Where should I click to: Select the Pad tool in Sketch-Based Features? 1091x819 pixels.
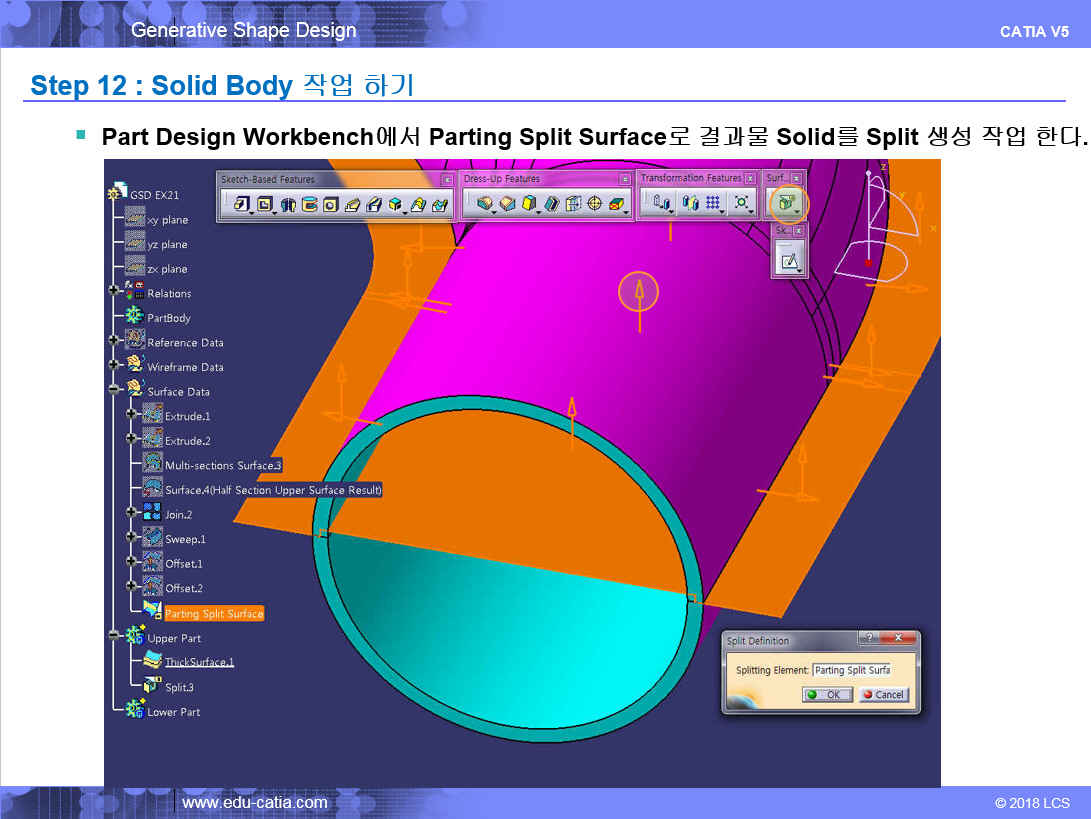242,205
